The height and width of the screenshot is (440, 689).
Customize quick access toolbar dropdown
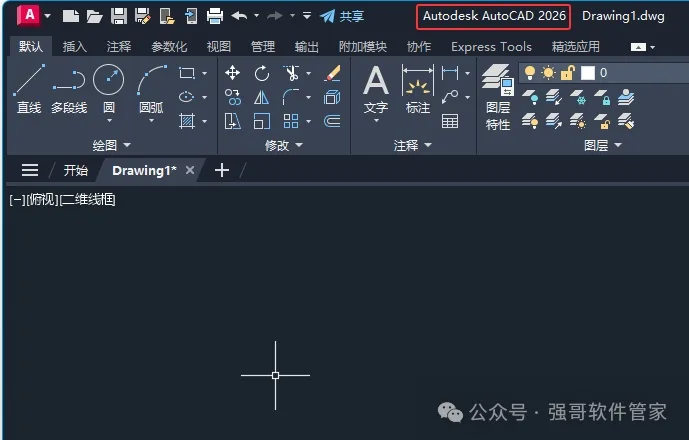tap(307, 16)
